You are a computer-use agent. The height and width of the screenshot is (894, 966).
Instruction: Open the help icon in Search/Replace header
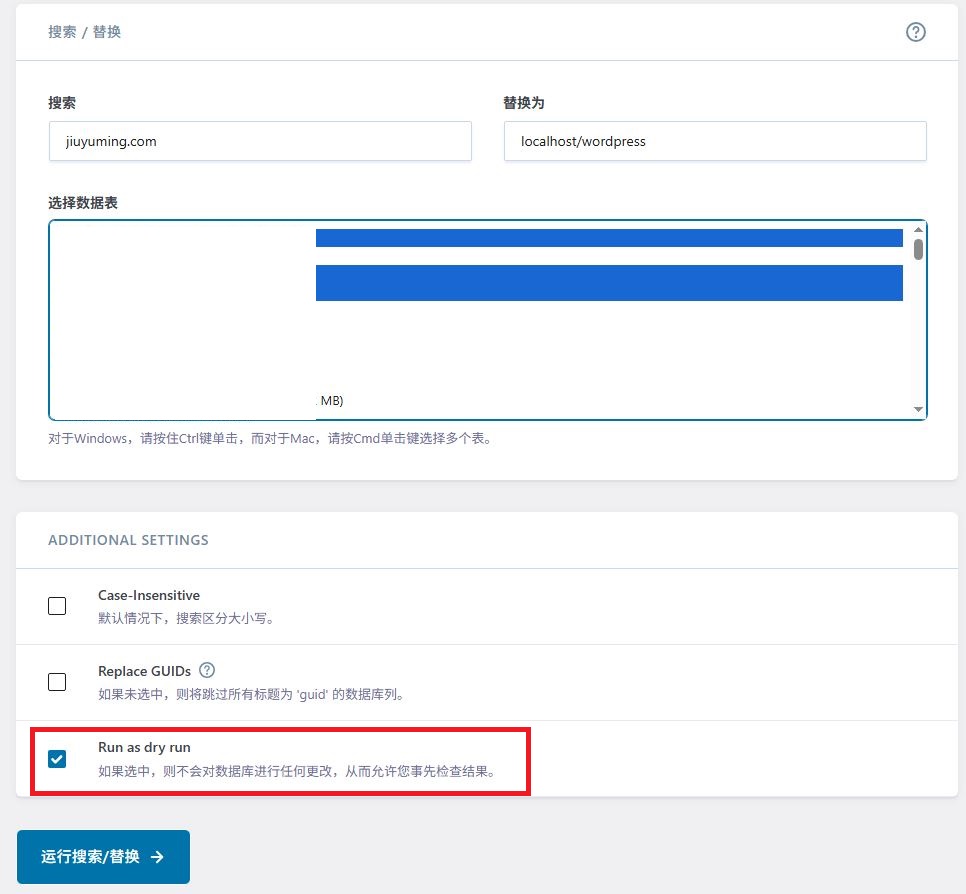point(915,32)
